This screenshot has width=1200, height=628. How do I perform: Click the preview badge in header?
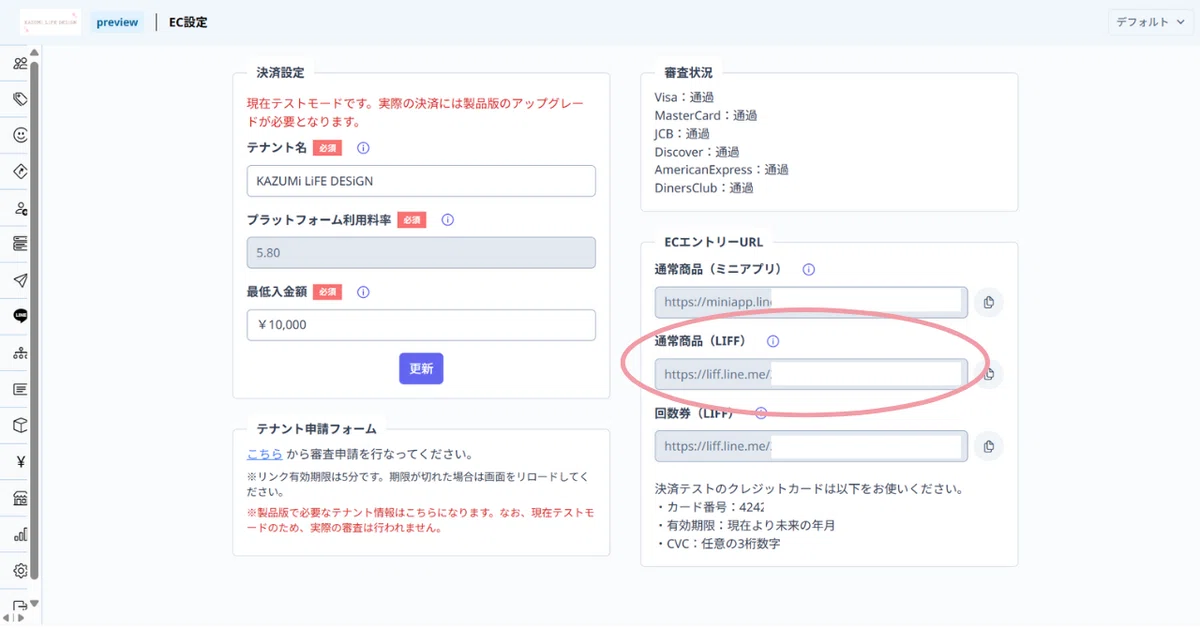click(117, 22)
